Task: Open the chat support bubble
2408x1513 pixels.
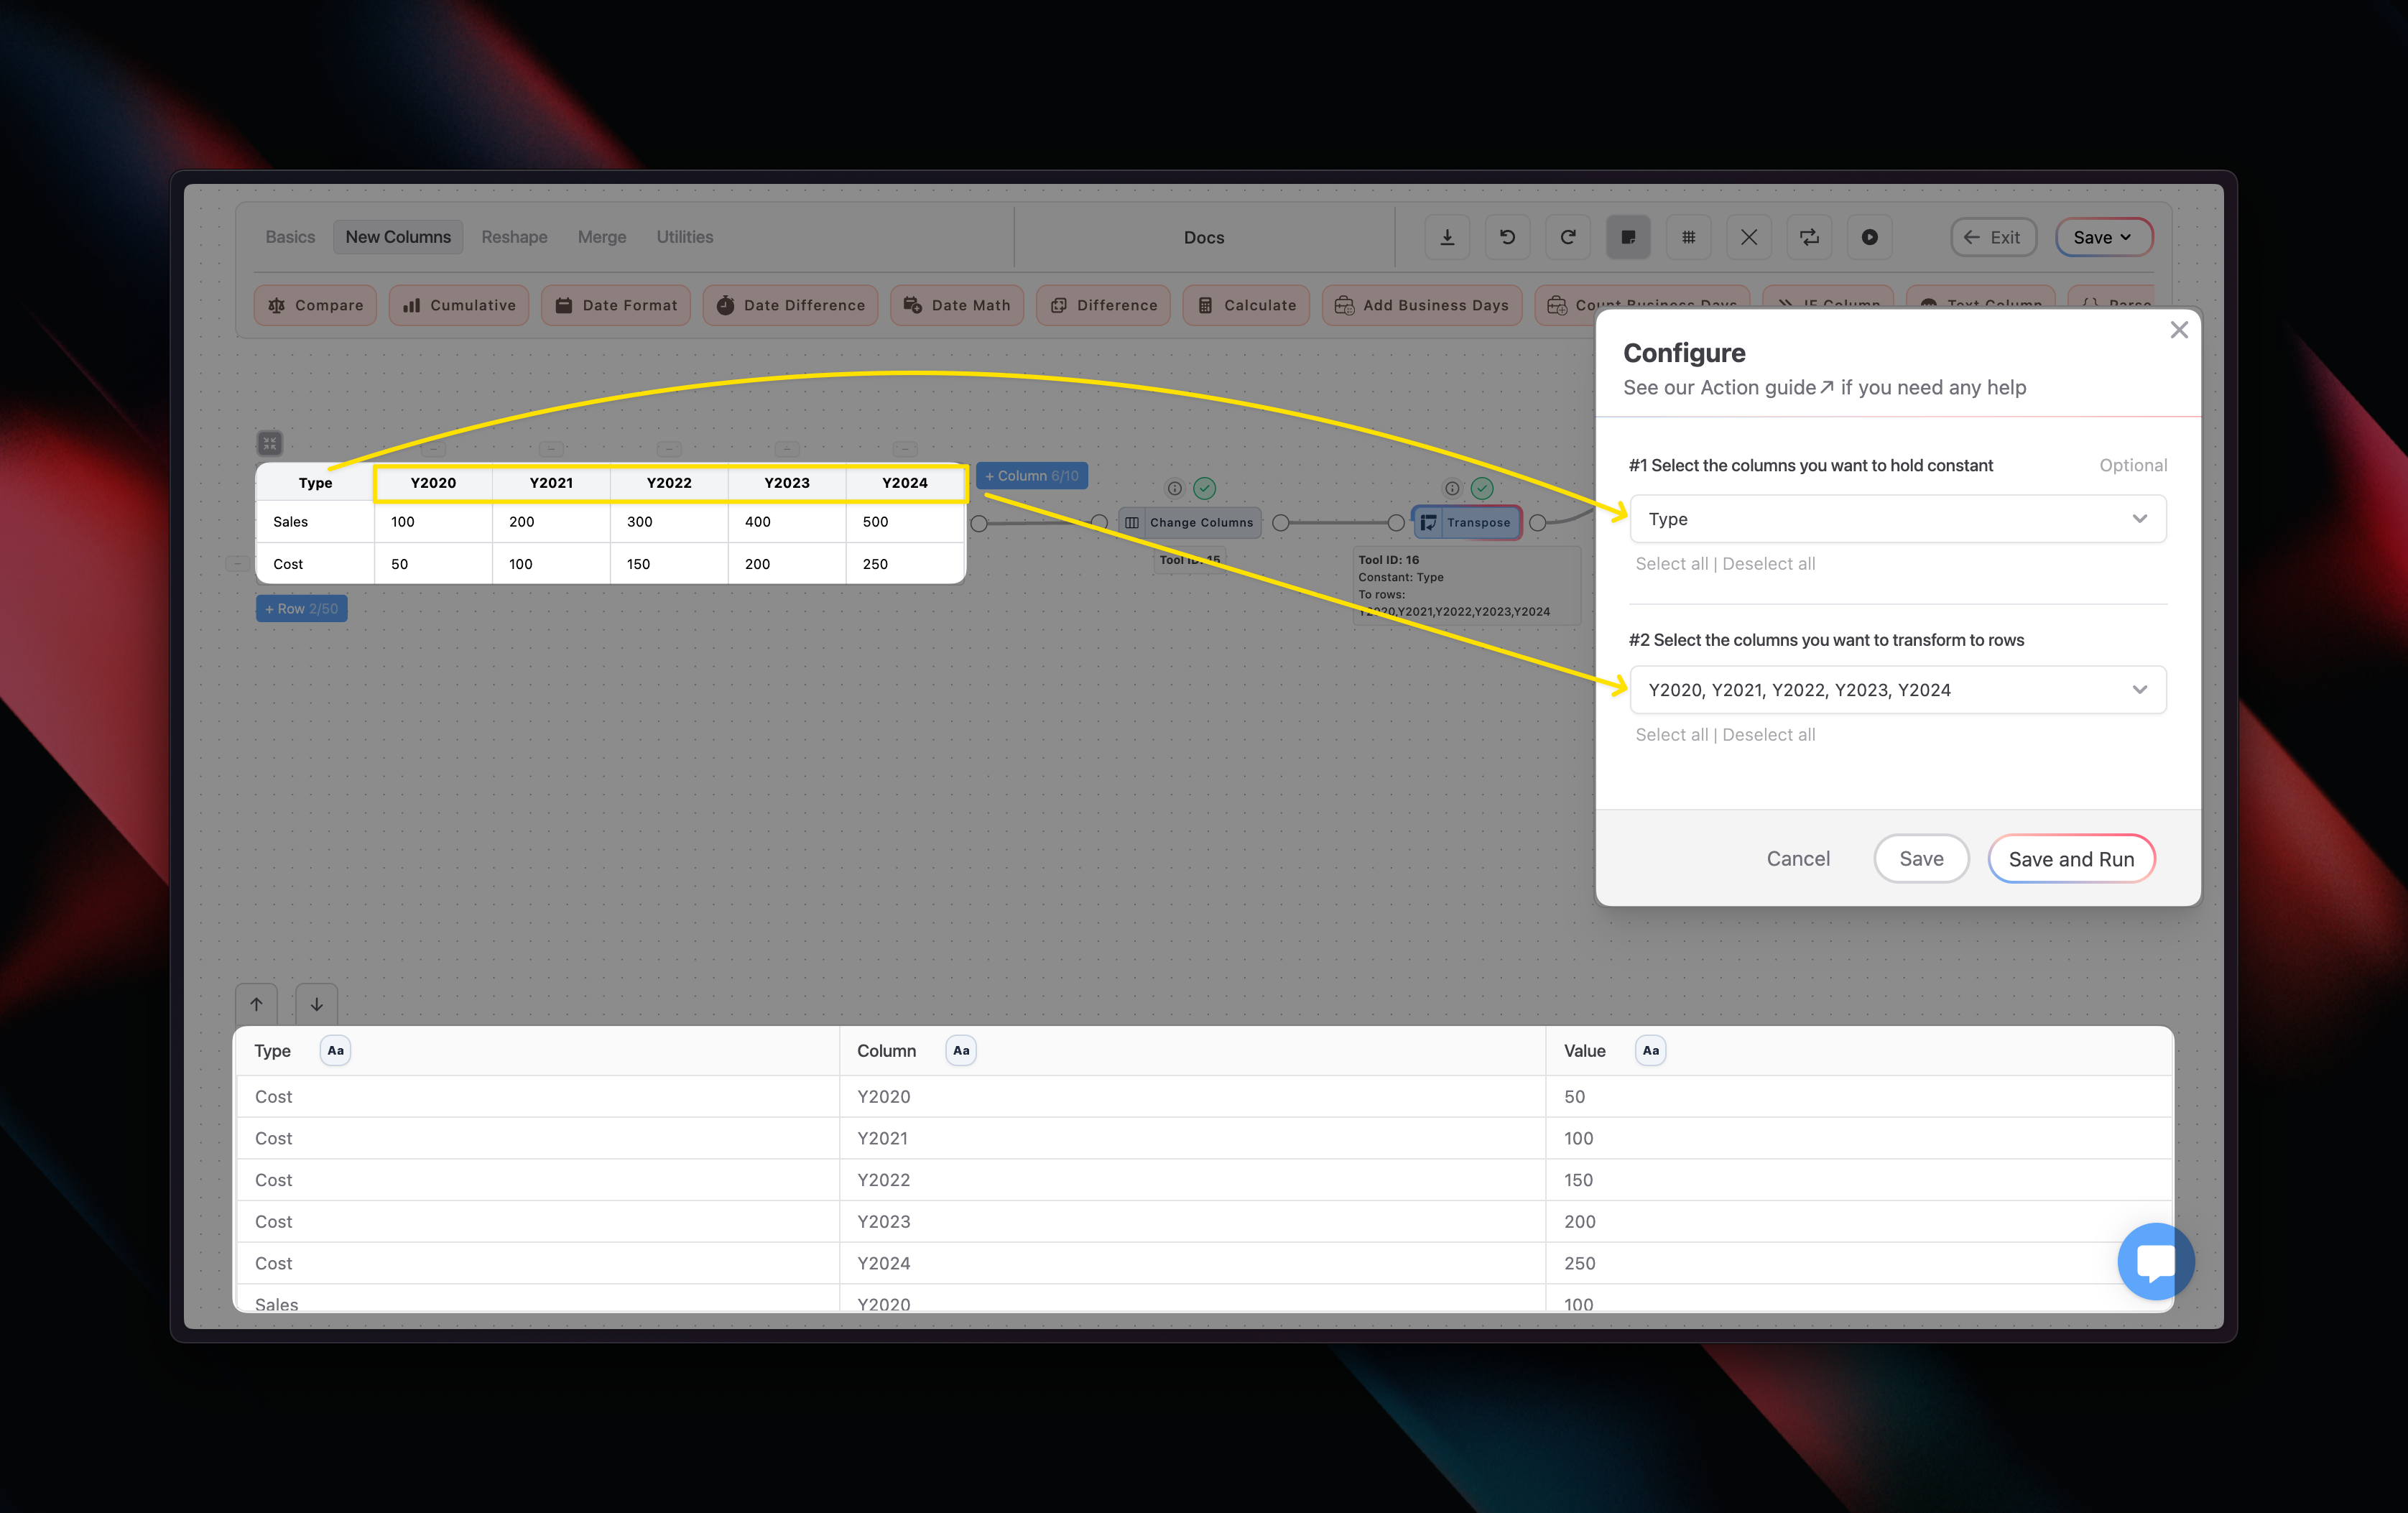Action: pos(2156,1262)
